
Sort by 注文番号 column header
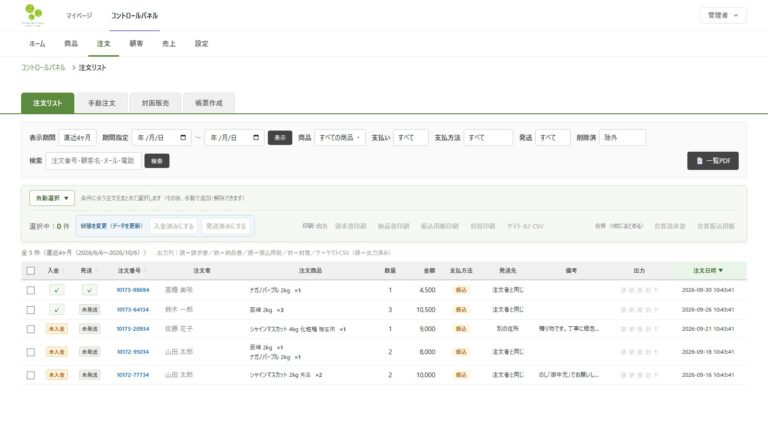(x=130, y=270)
